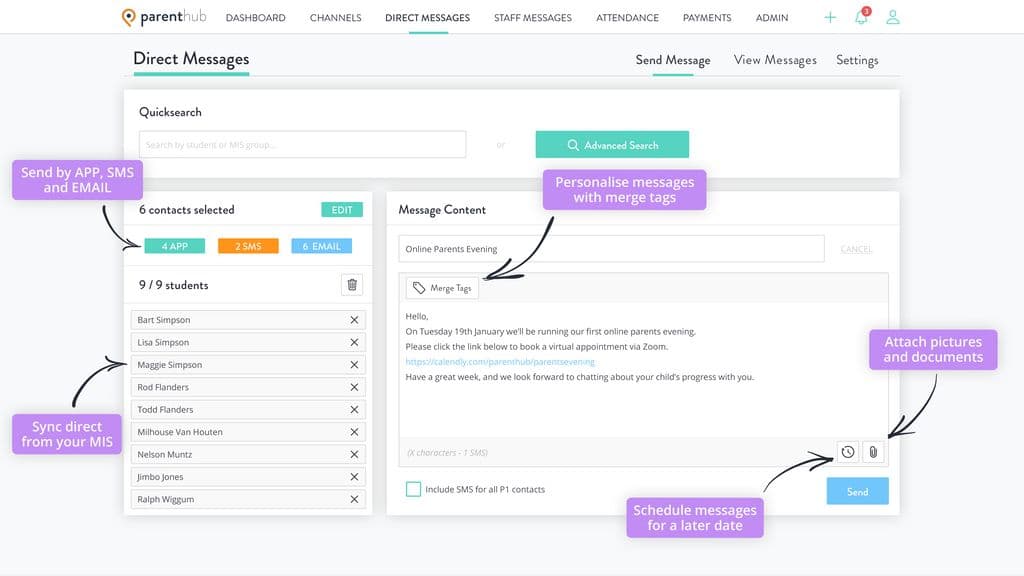1024x576 pixels.
Task: Remove Bart Simpson with X icon
Action: pyautogui.click(x=354, y=320)
